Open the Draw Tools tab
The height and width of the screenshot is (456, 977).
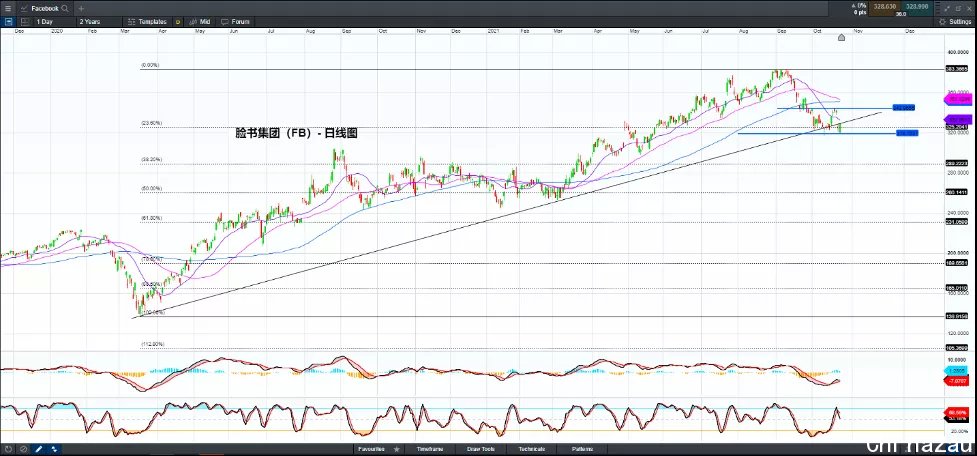[x=481, y=449]
